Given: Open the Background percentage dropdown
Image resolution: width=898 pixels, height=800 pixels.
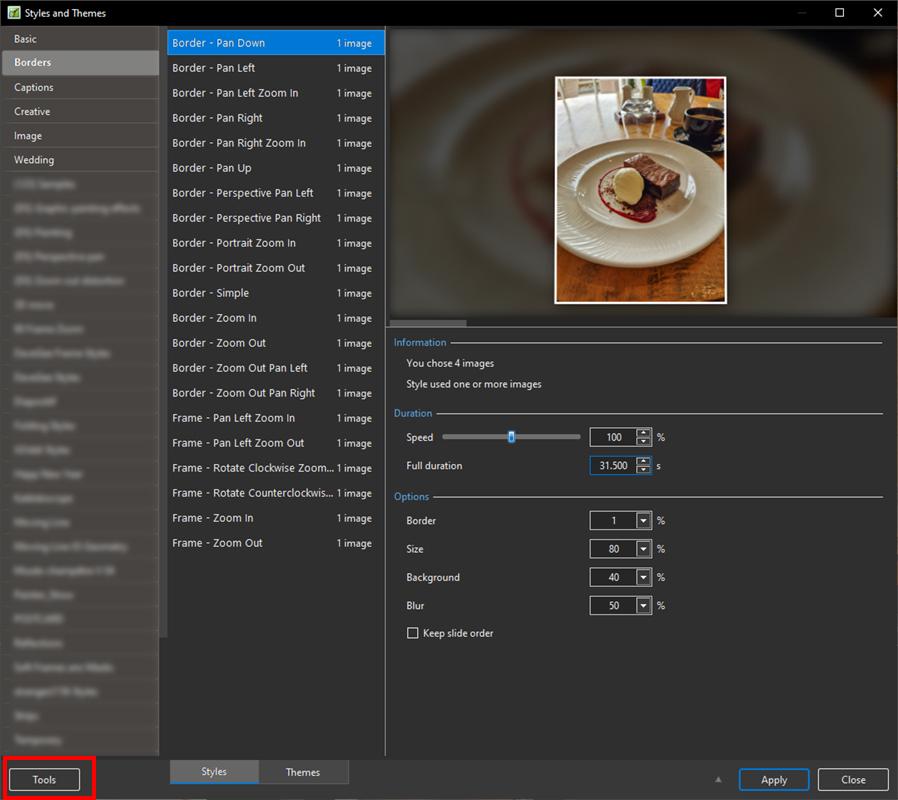Looking at the screenshot, I should click(643, 577).
